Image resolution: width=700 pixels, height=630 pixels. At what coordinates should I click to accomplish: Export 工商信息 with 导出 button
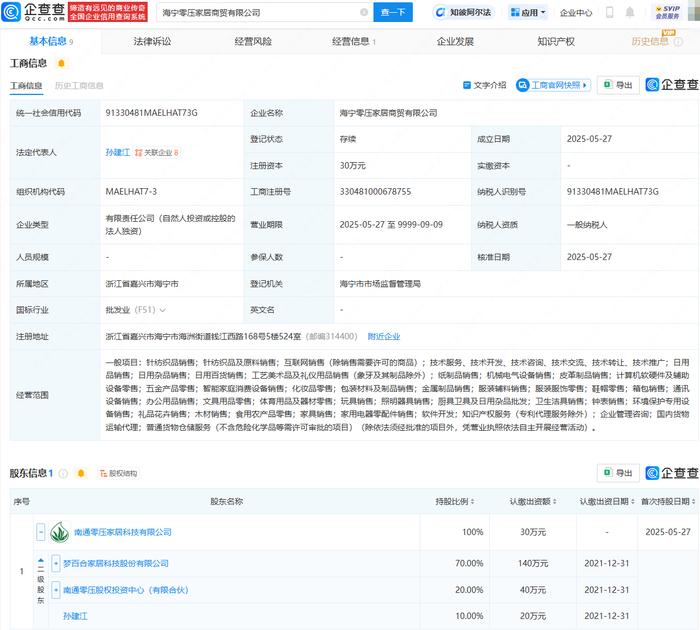[618, 85]
